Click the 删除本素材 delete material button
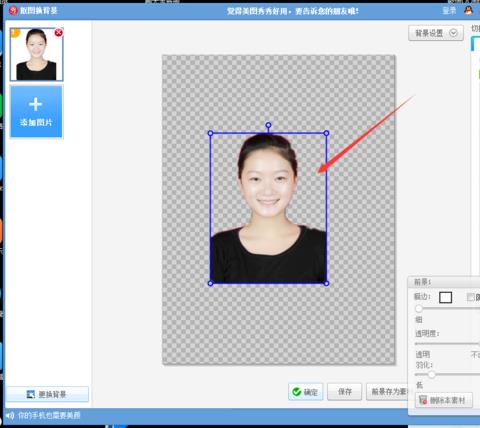Screen dimensions: 480x428 pos(444,400)
